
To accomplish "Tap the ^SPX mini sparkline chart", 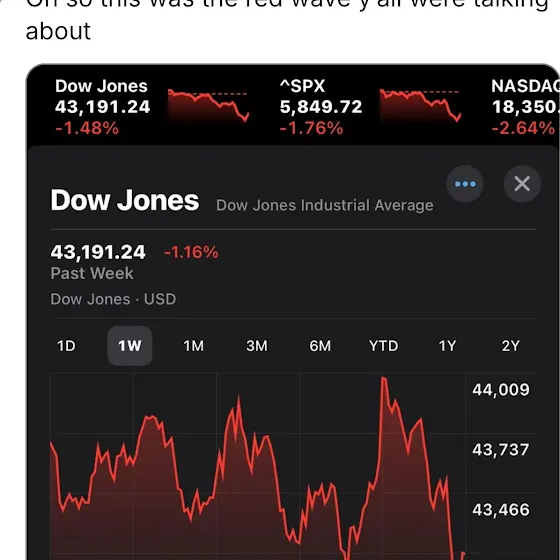I will coord(420,106).
